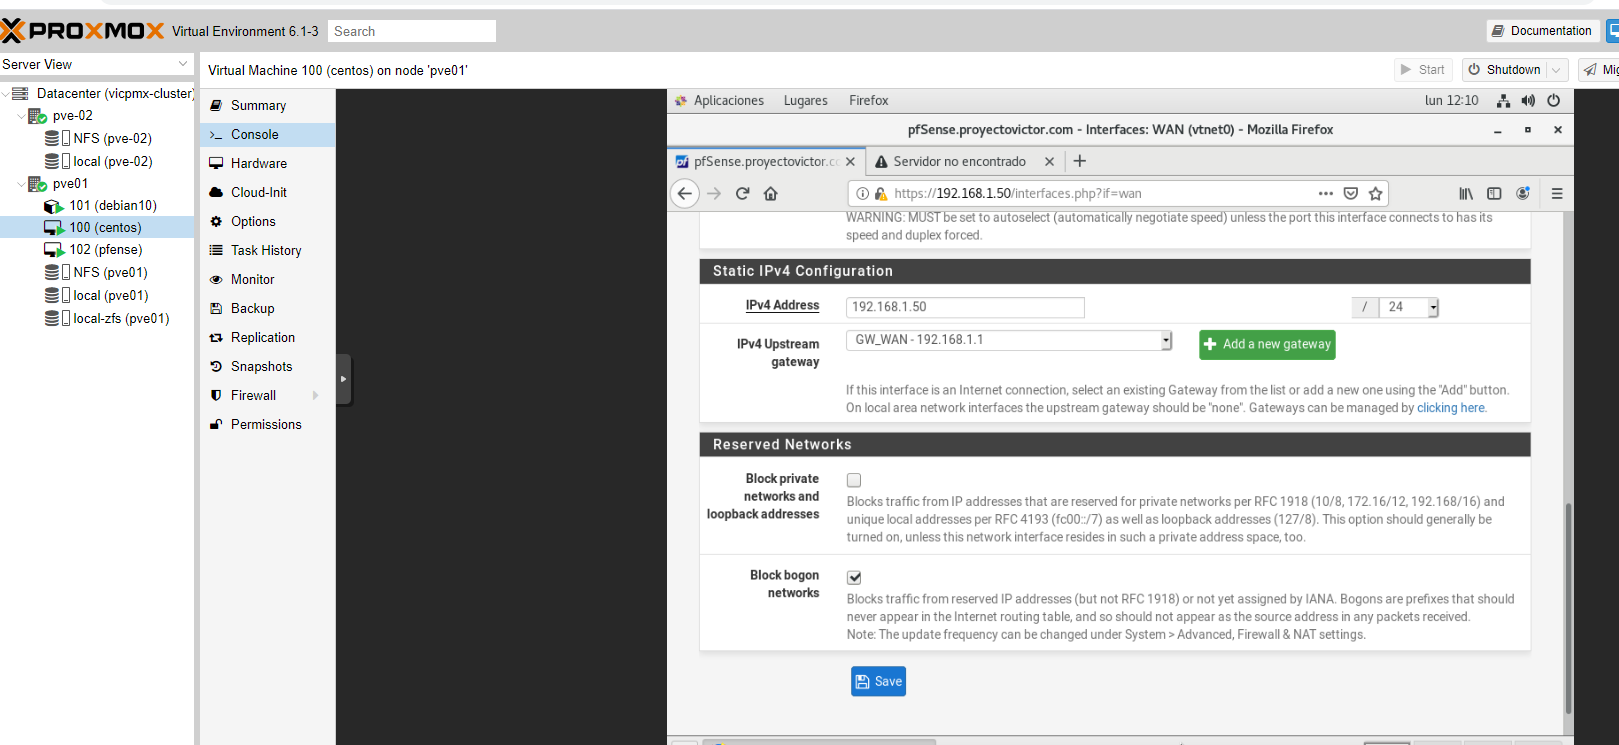Open the GNOME power menu icon
1619x745 pixels.
click(x=1553, y=101)
